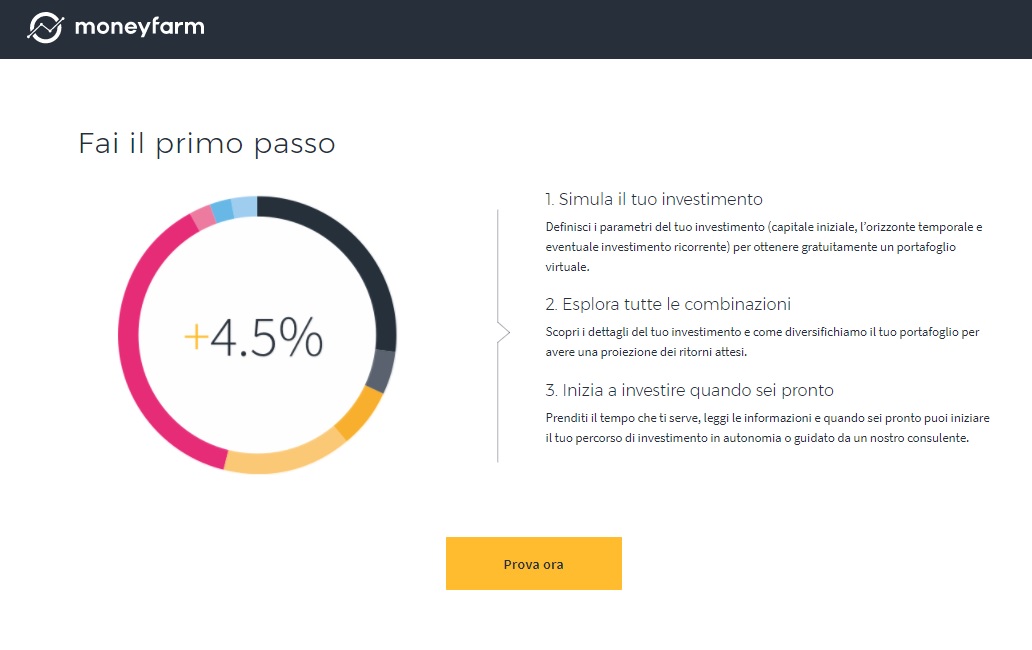Click the moneyfarm brand name text

point(140,27)
